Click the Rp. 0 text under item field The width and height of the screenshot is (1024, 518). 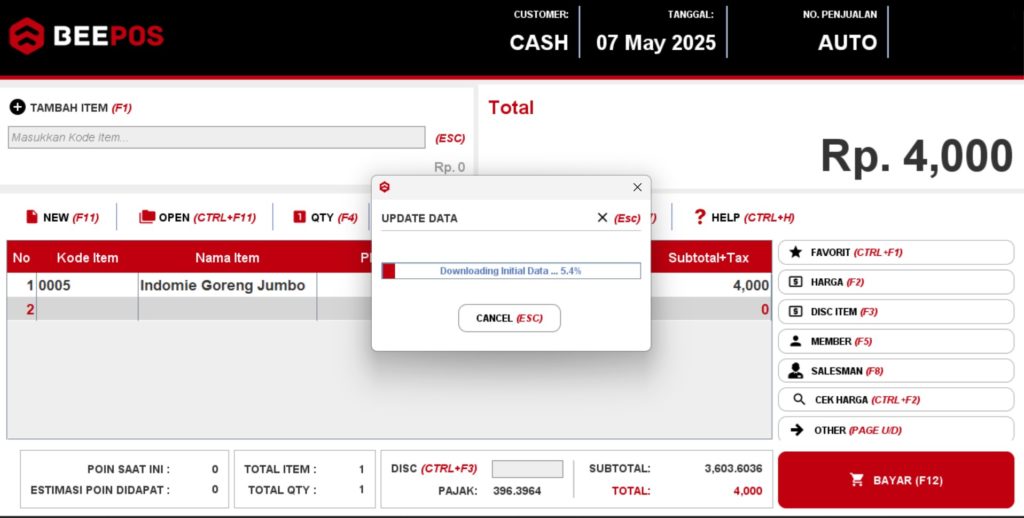point(450,167)
